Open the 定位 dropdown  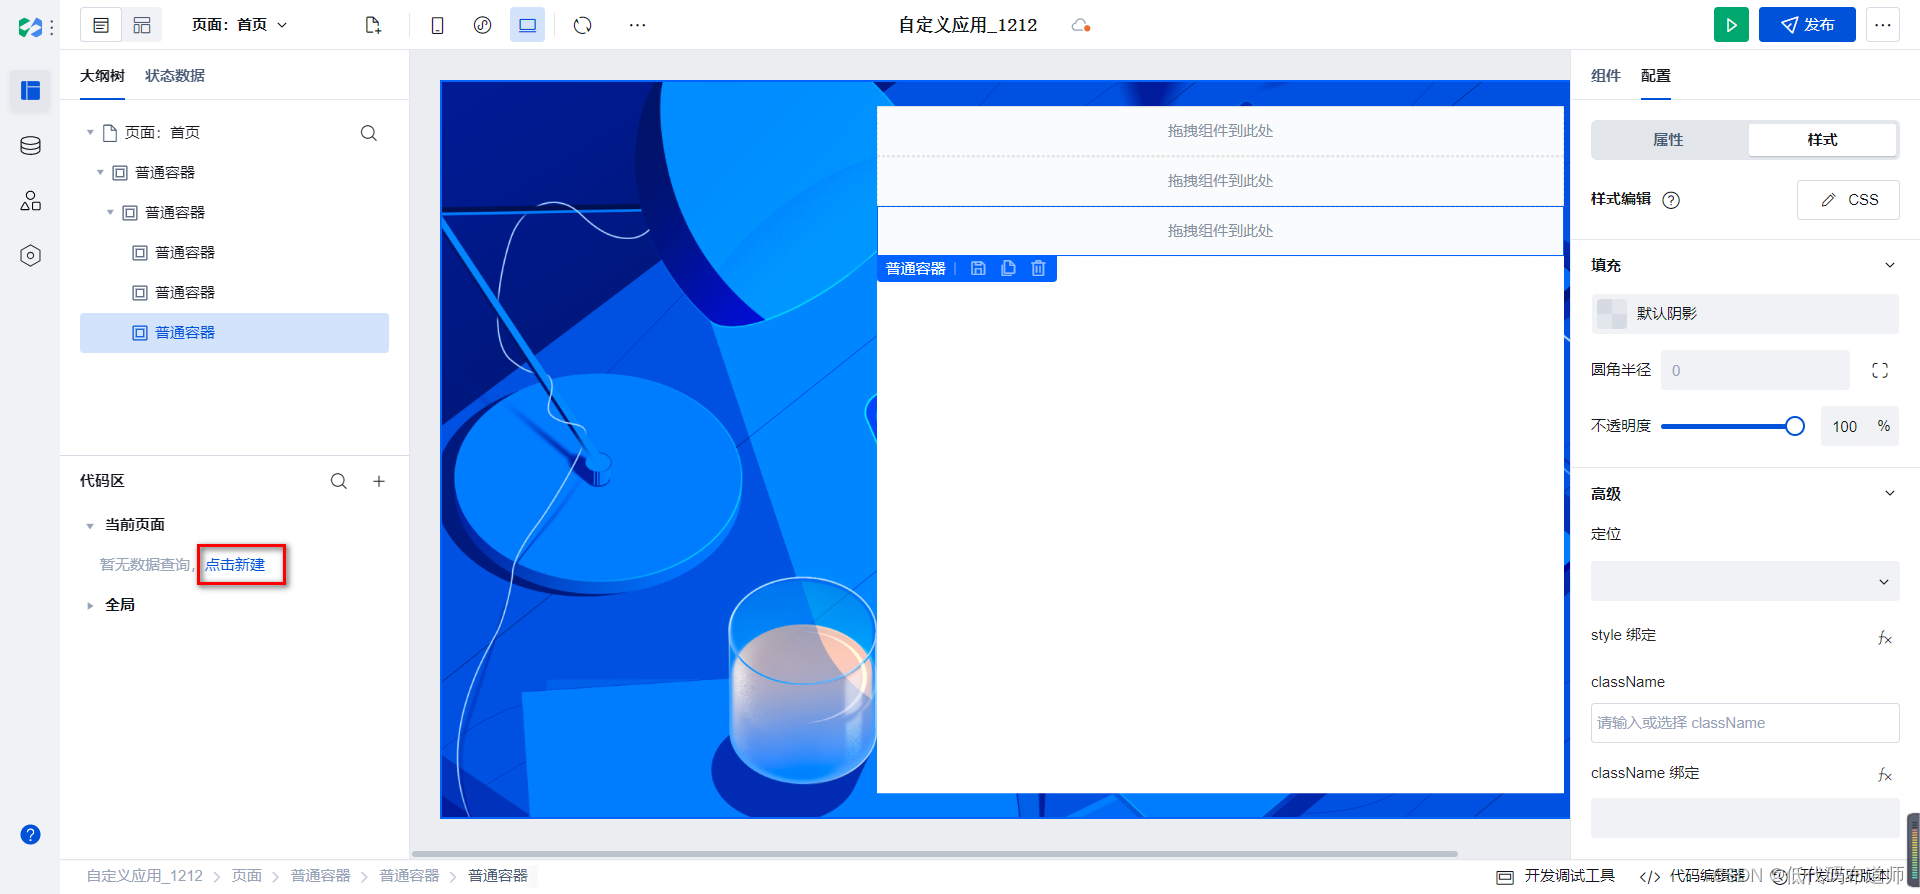[1745, 581]
